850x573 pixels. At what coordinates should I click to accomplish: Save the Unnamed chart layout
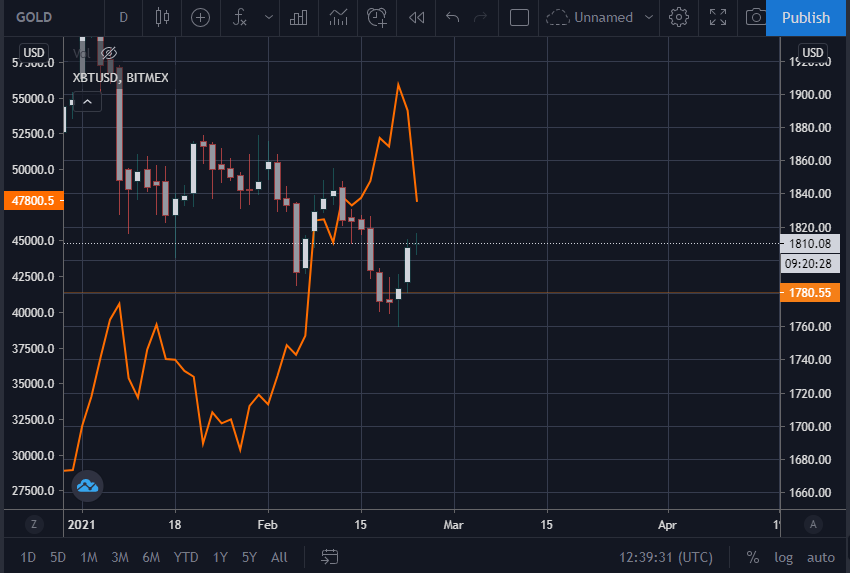pyautogui.click(x=589, y=17)
